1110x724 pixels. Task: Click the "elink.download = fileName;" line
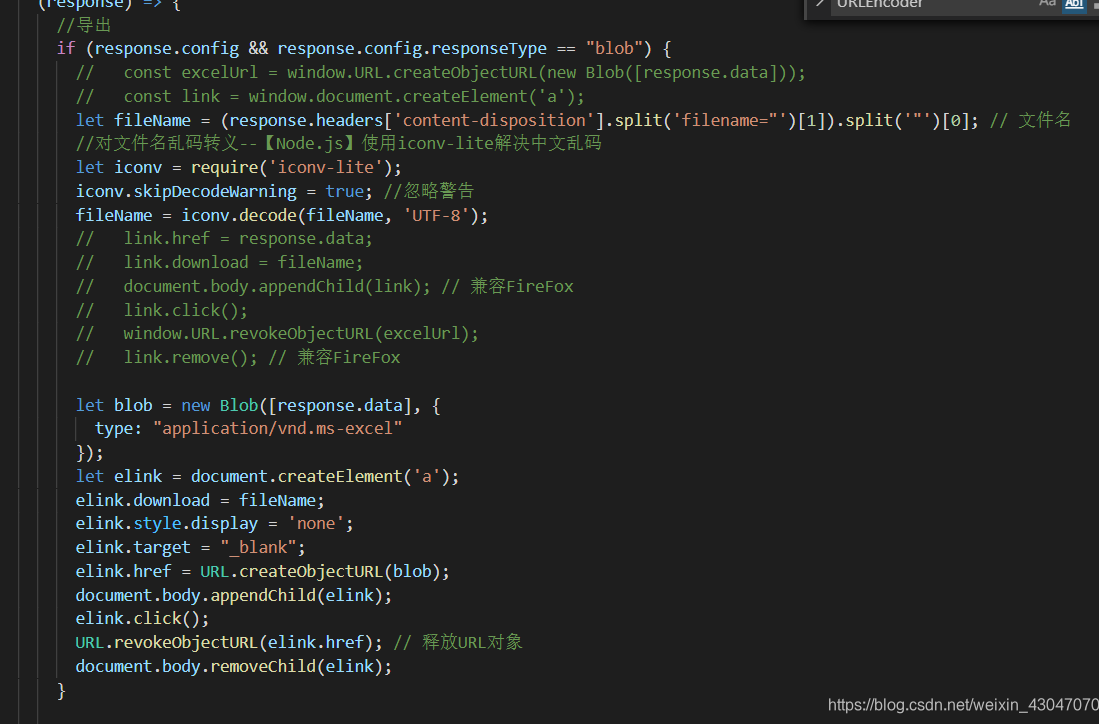click(200, 500)
